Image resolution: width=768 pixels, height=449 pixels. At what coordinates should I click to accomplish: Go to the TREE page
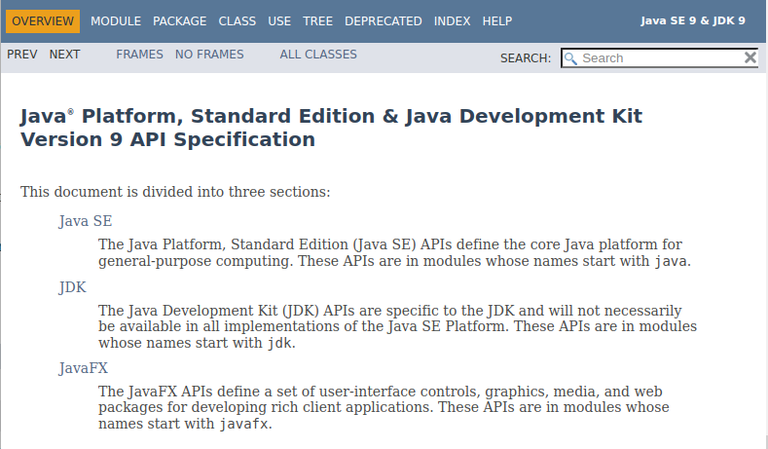point(317,22)
